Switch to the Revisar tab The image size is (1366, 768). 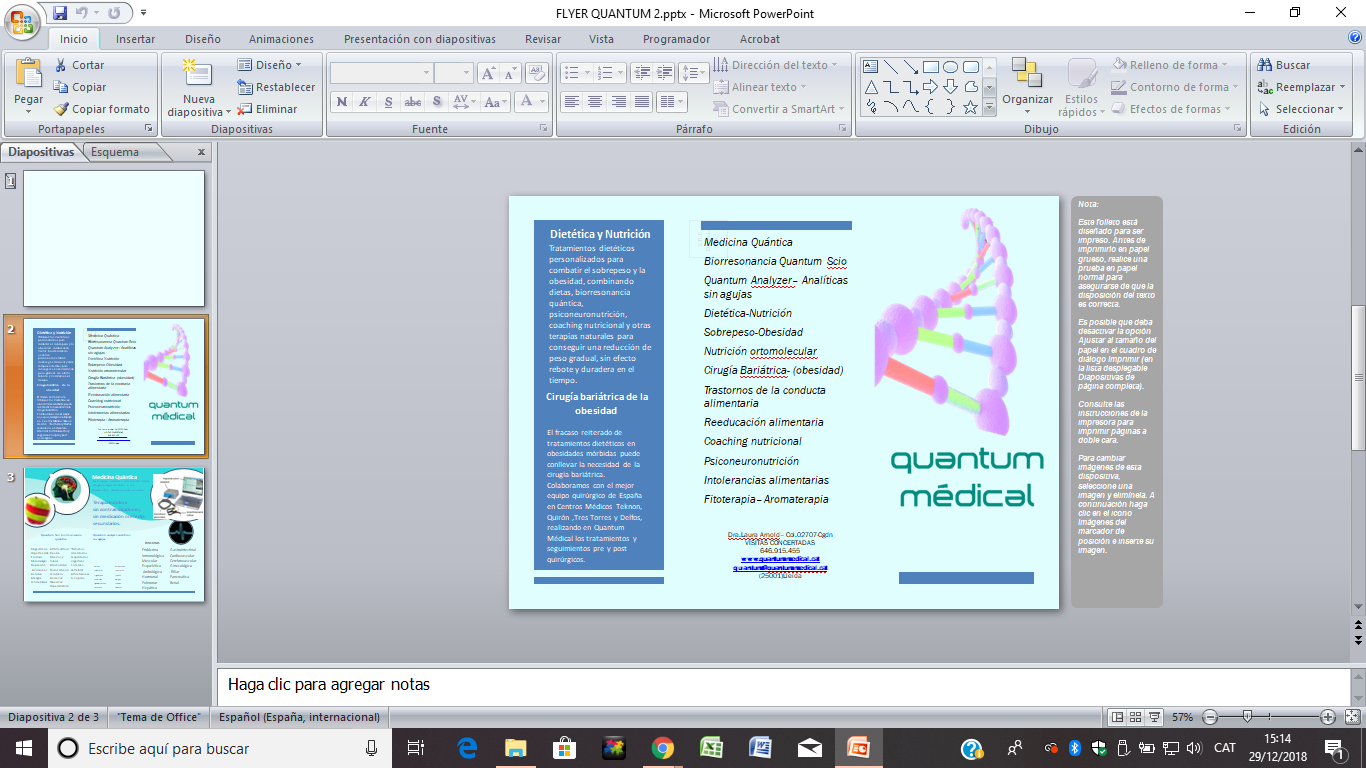[x=543, y=39]
